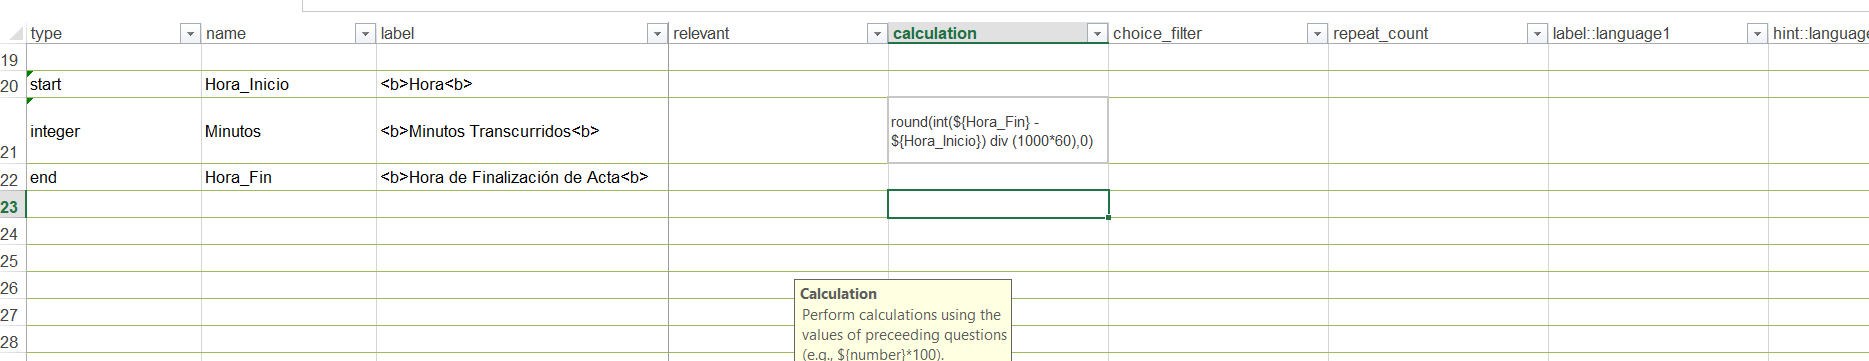Screen dimensions: 1869x361
Task: Select the cell containing 'Hora_Fin'
Action: point(289,177)
